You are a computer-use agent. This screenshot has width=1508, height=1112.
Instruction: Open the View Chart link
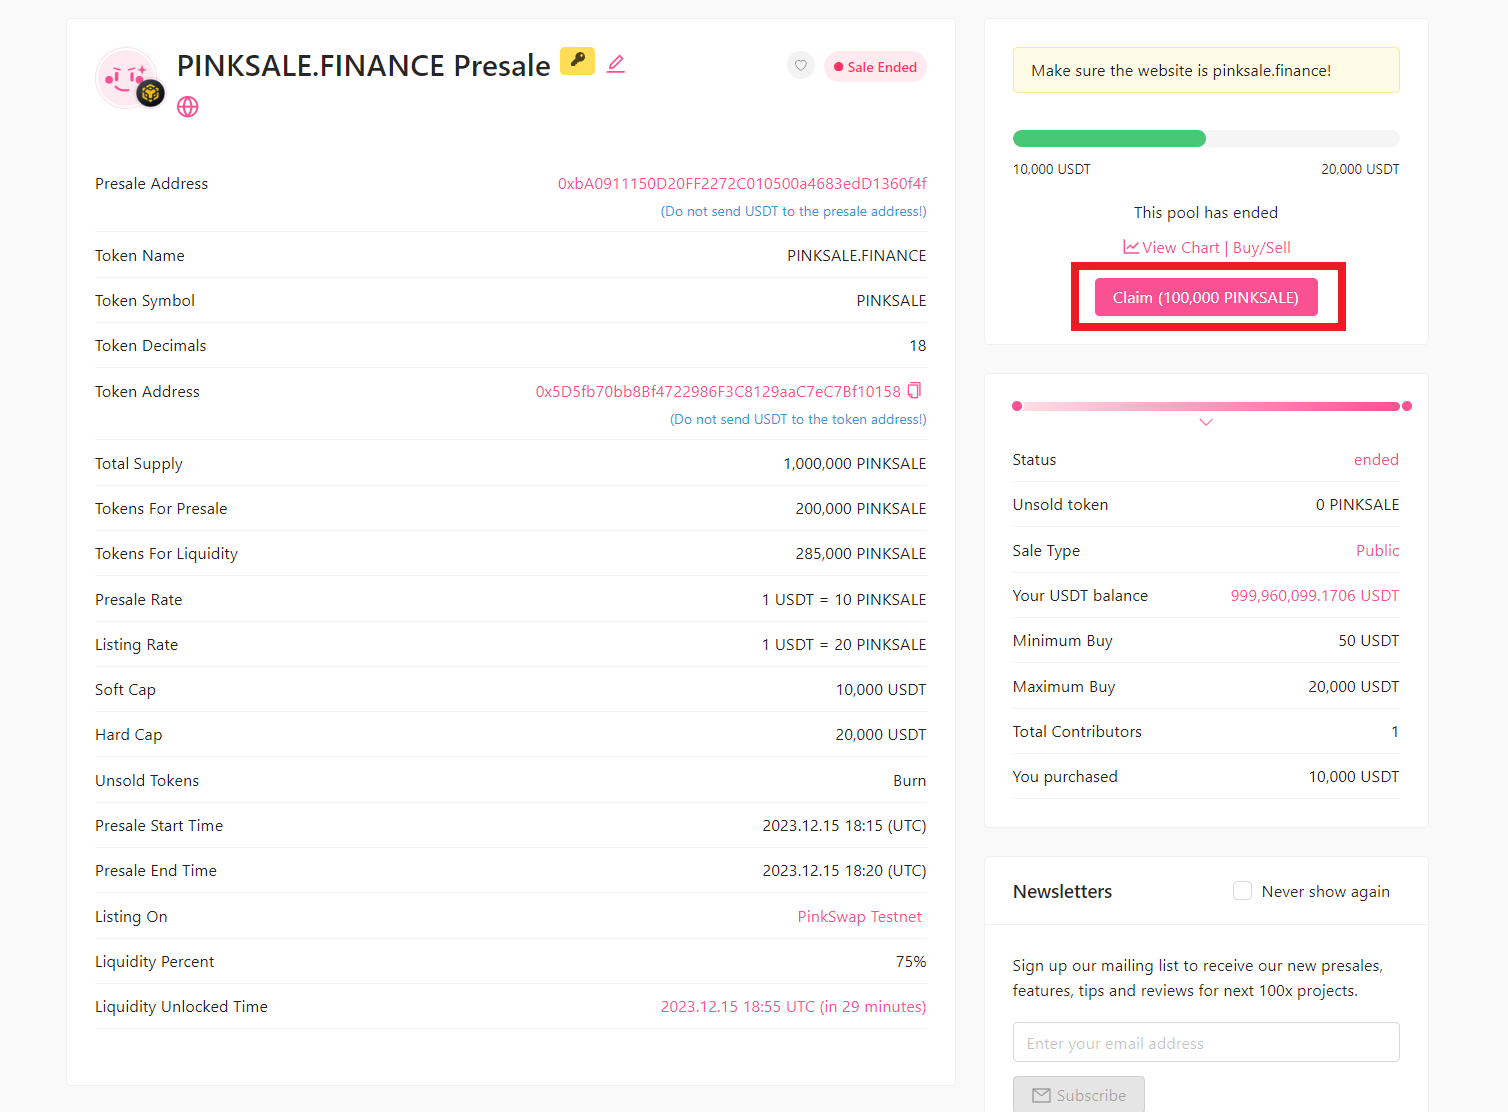coord(1180,247)
